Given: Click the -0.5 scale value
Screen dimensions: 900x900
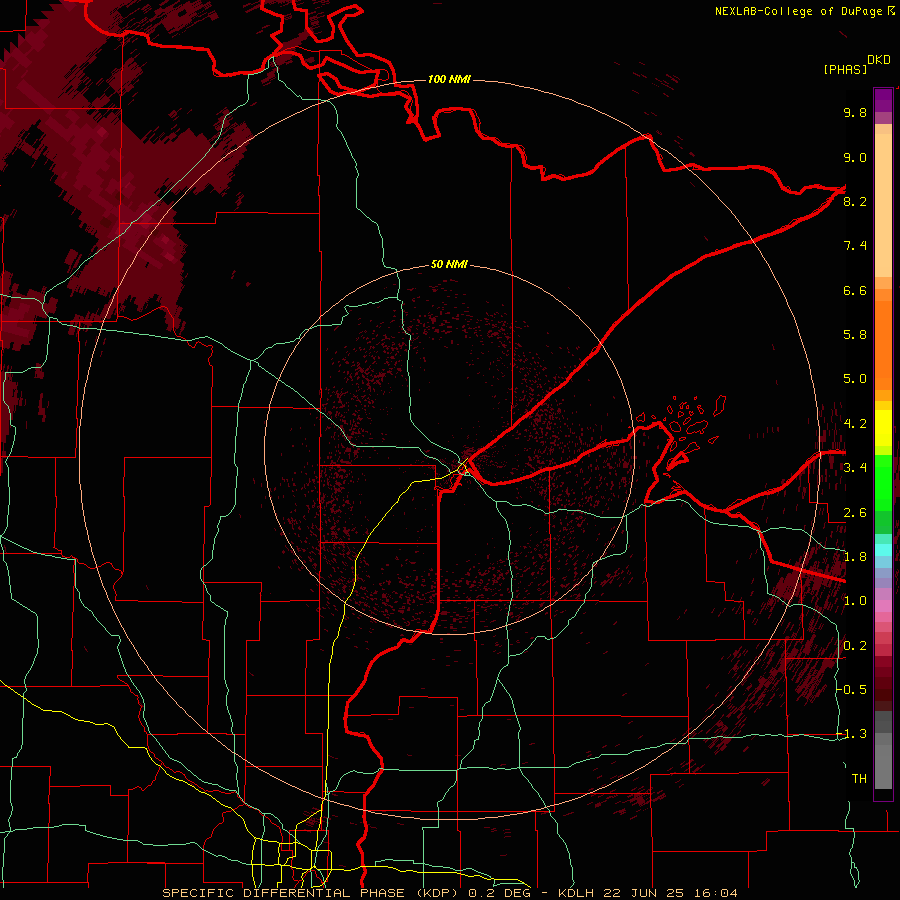Looking at the screenshot, I should pyautogui.click(x=852, y=690).
